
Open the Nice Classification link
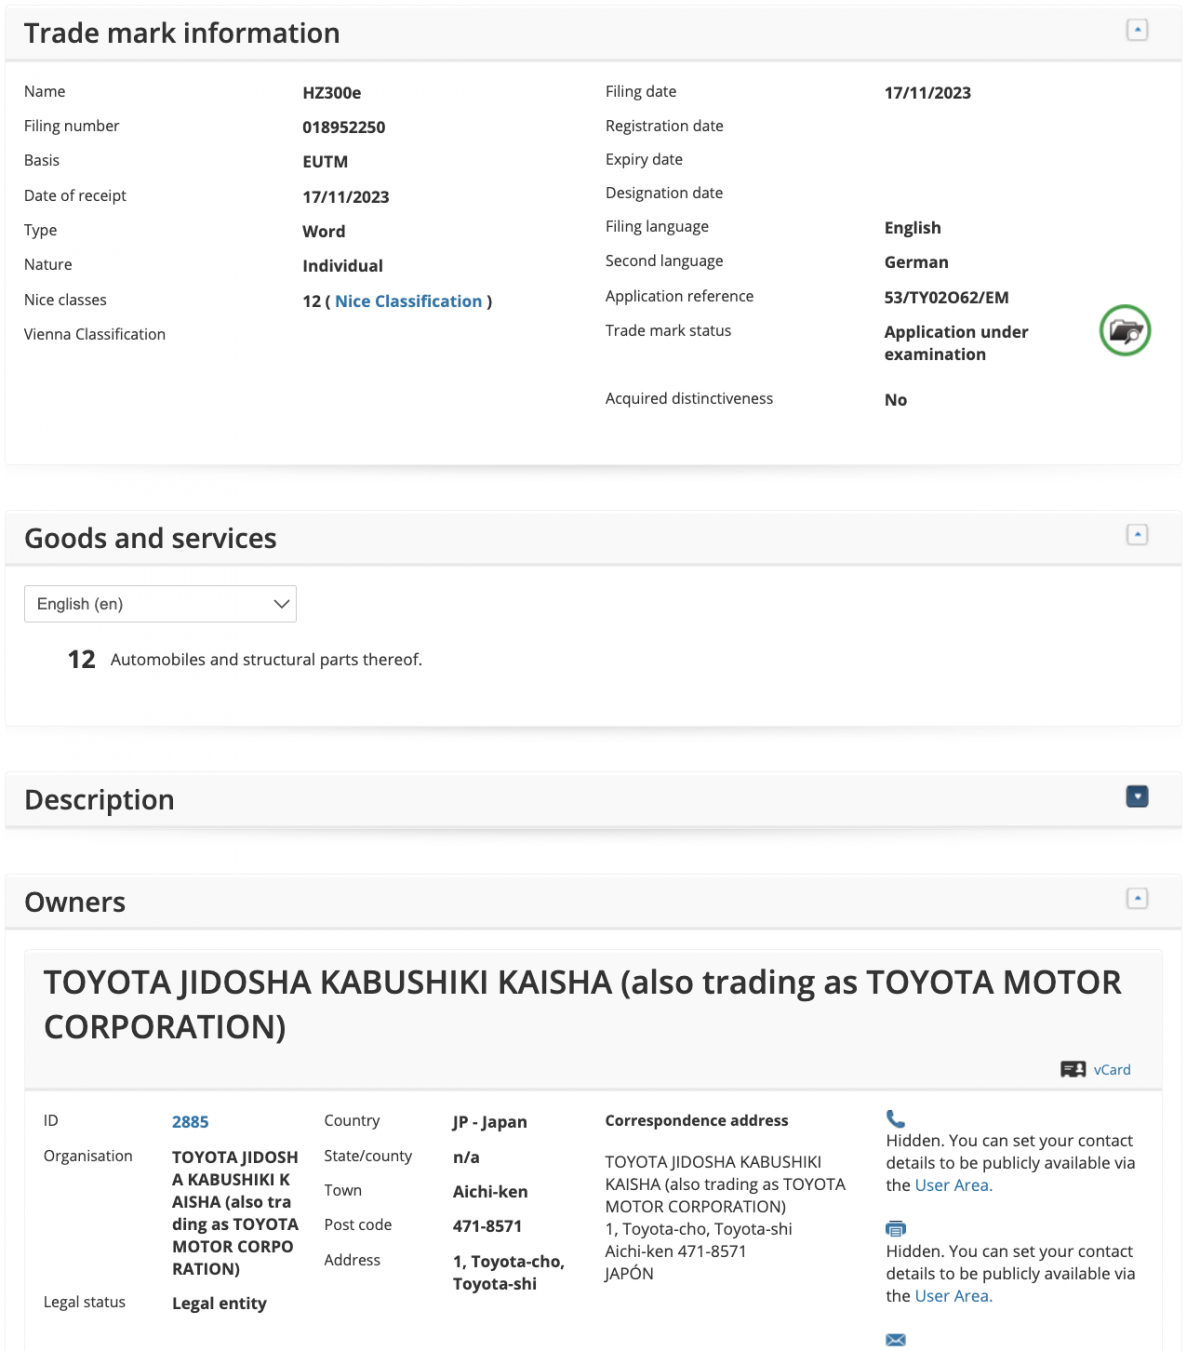click(408, 301)
